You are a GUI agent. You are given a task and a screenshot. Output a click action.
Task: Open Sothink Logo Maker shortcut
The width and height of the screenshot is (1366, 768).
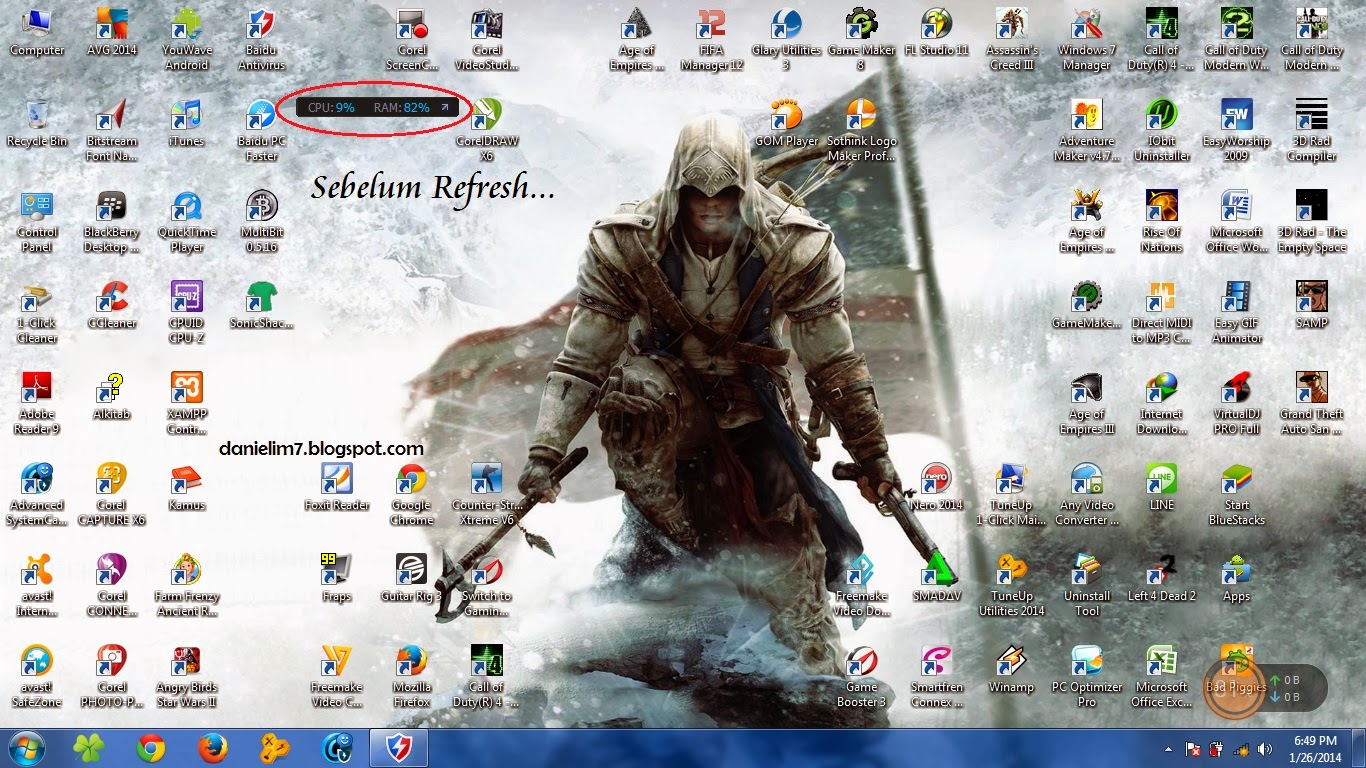coord(862,130)
